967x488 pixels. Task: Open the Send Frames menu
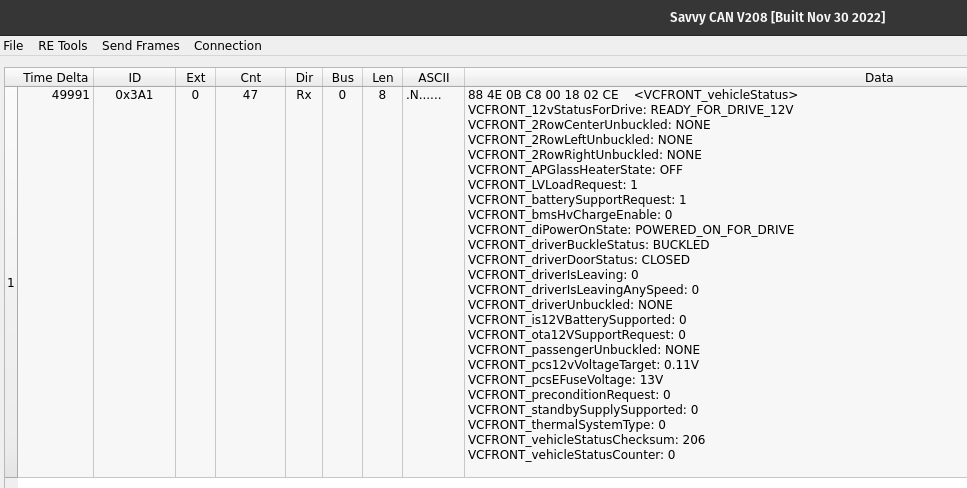140,46
